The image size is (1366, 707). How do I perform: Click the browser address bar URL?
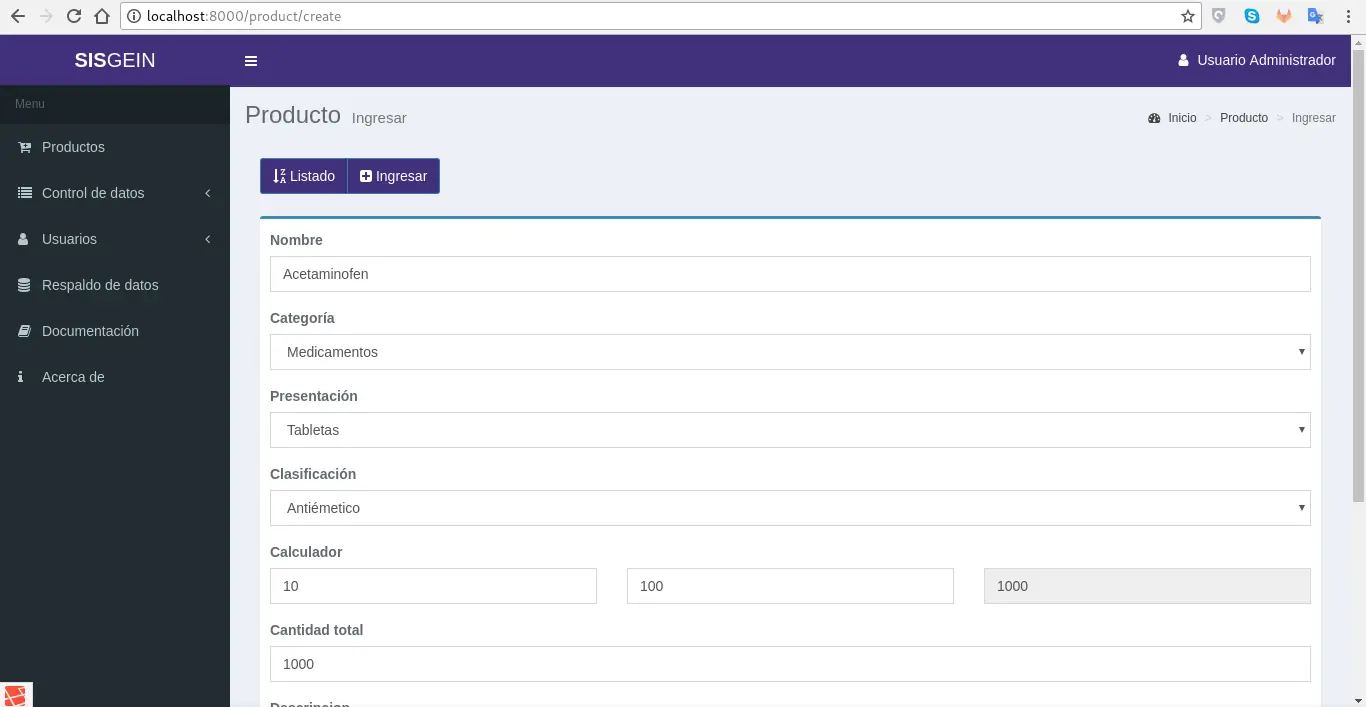click(x=244, y=16)
